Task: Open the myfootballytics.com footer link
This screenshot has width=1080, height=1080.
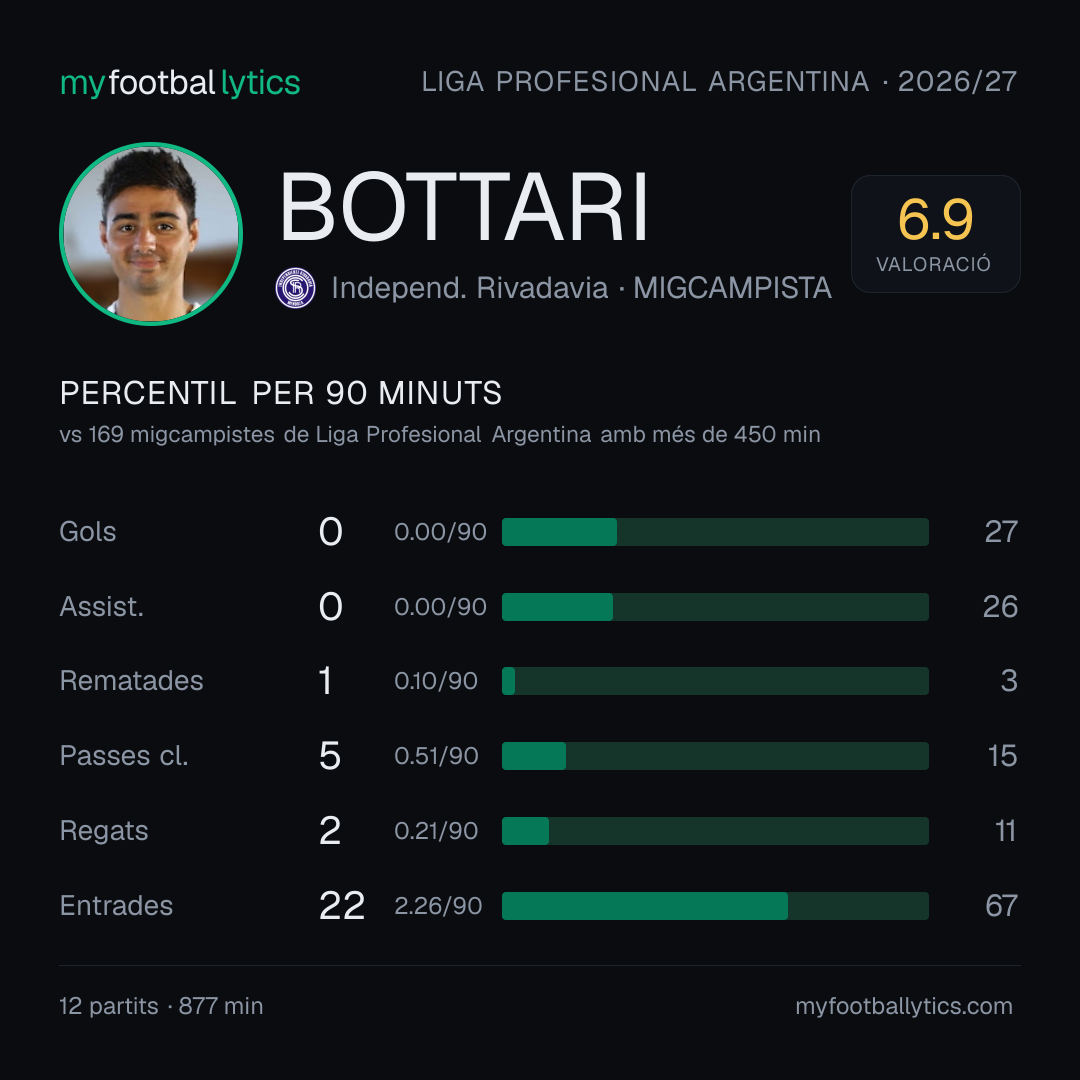Action: pos(904,1006)
